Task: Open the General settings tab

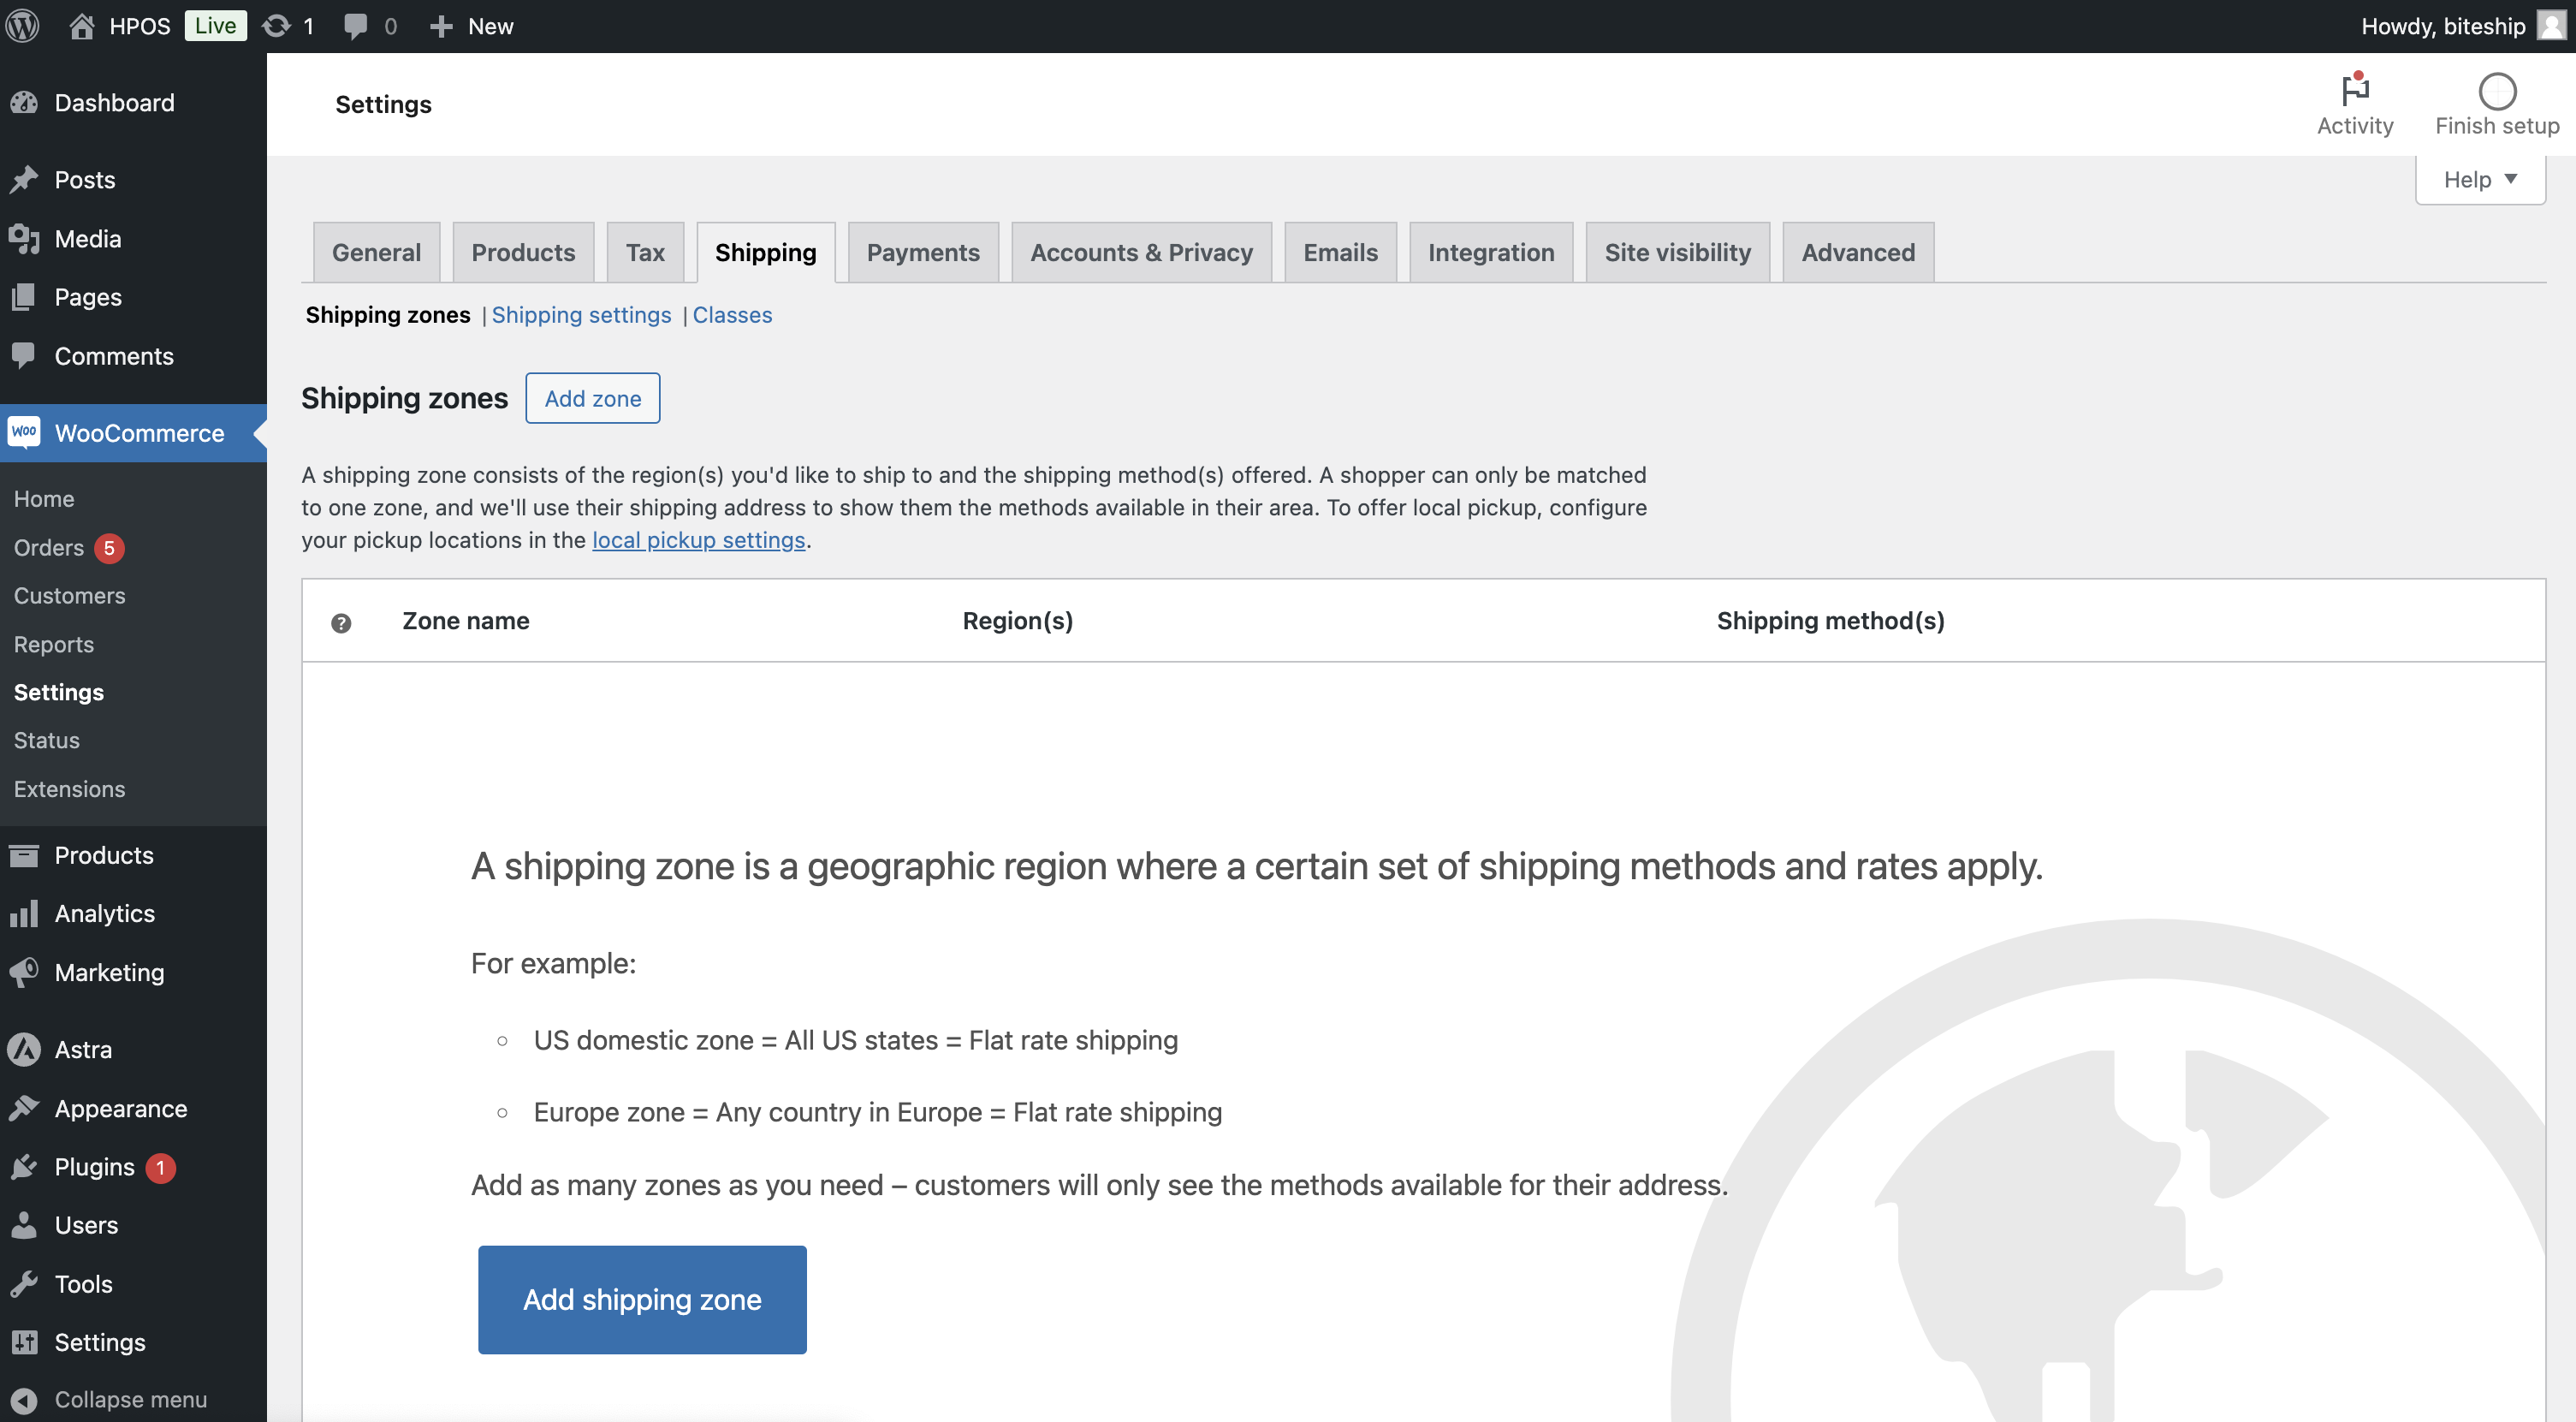Action: (376, 252)
